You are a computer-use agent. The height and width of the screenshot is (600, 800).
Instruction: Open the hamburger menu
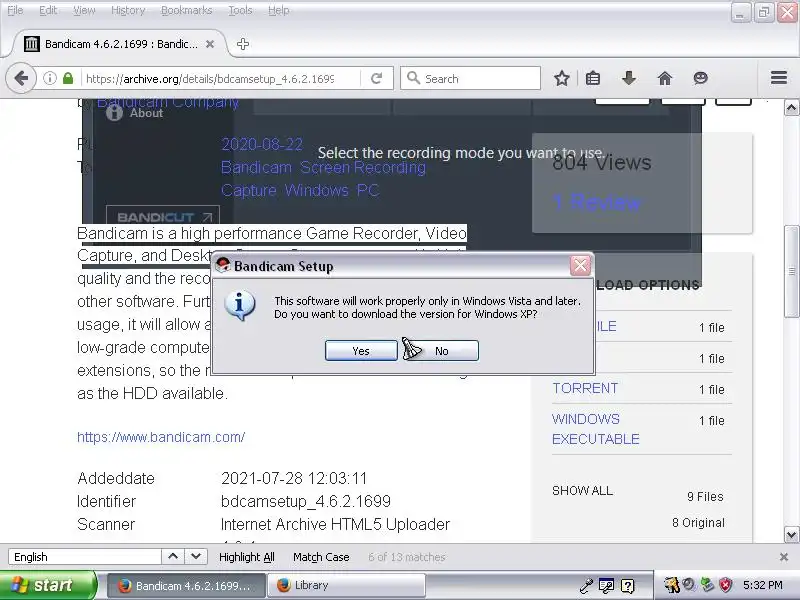click(x=779, y=78)
